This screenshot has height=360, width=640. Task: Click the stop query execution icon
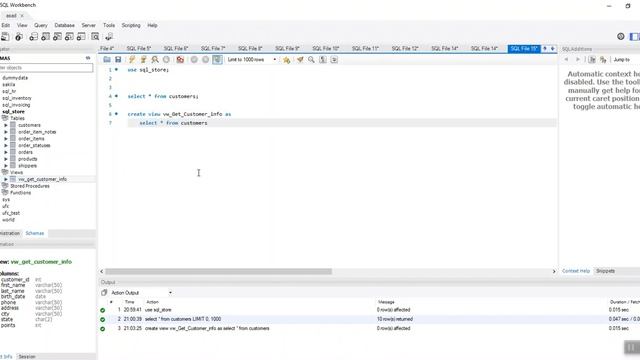(x=166, y=60)
